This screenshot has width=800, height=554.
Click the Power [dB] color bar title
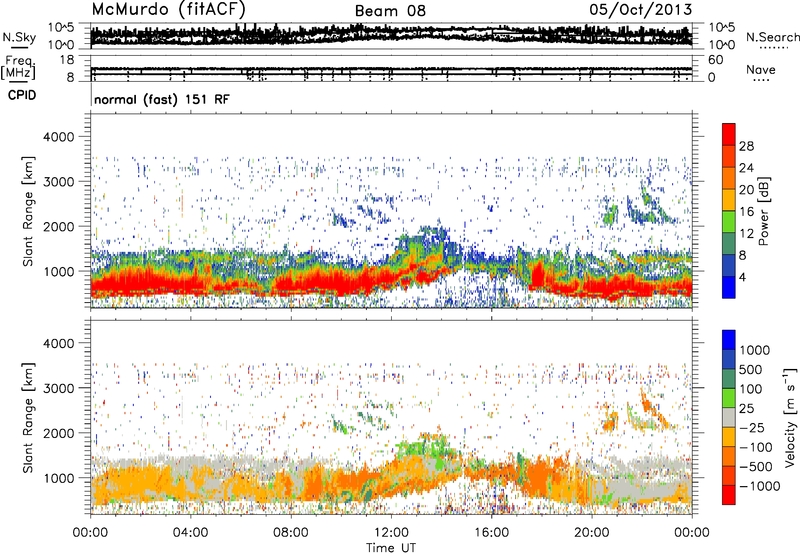[764, 211]
